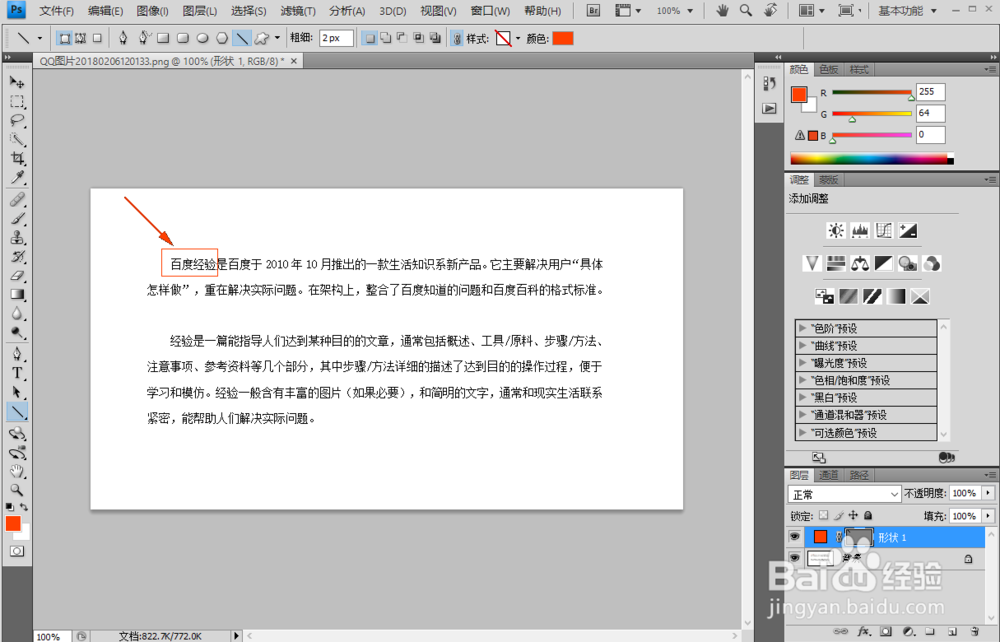Add a Brightness/Contrast adjustment
The height and width of the screenshot is (642, 1000).
coord(835,230)
